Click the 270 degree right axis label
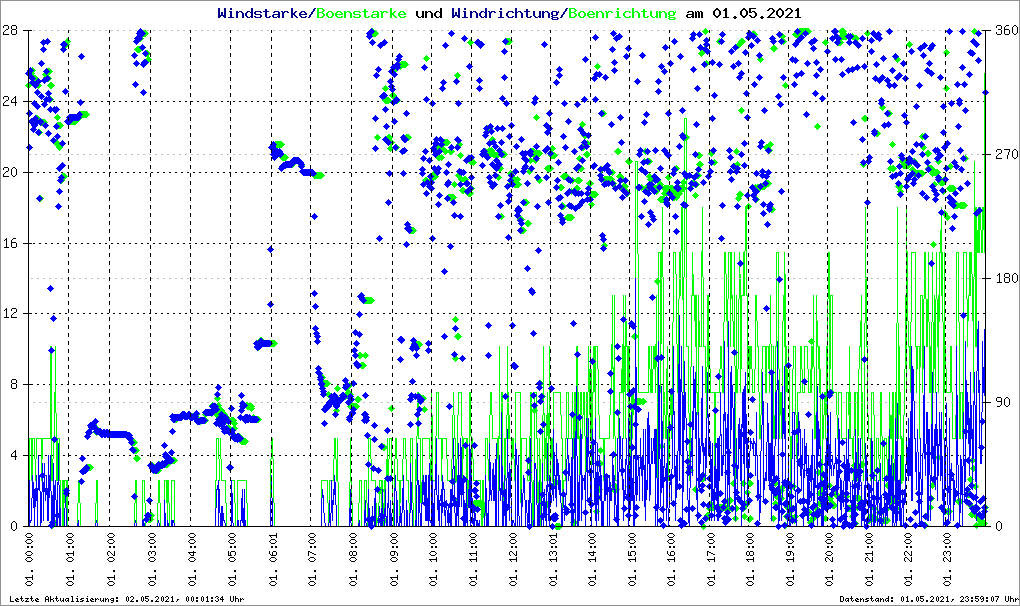This screenshot has width=1020, height=606. click(1003, 154)
